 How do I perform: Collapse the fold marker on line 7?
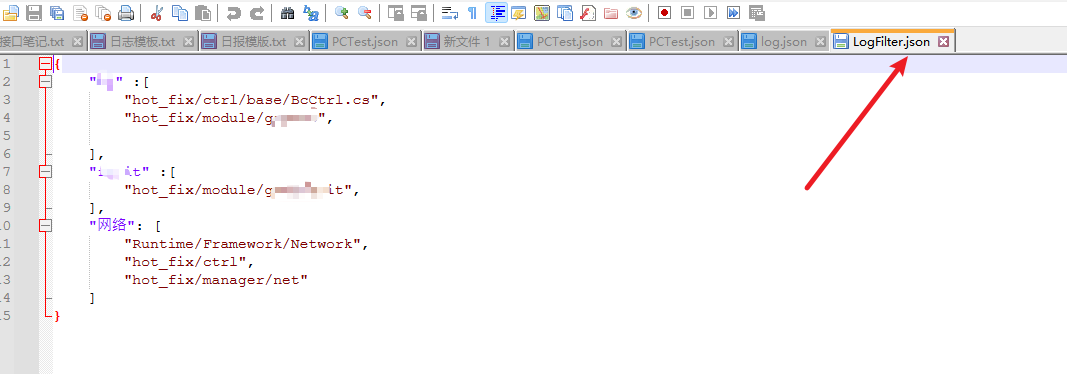click(46, 171)
